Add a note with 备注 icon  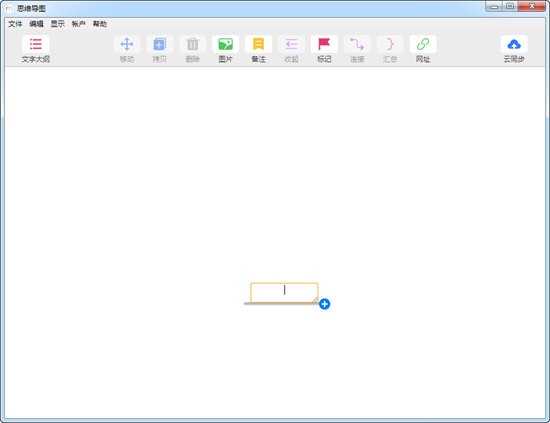pyautogui.click(x=259, y=44)
